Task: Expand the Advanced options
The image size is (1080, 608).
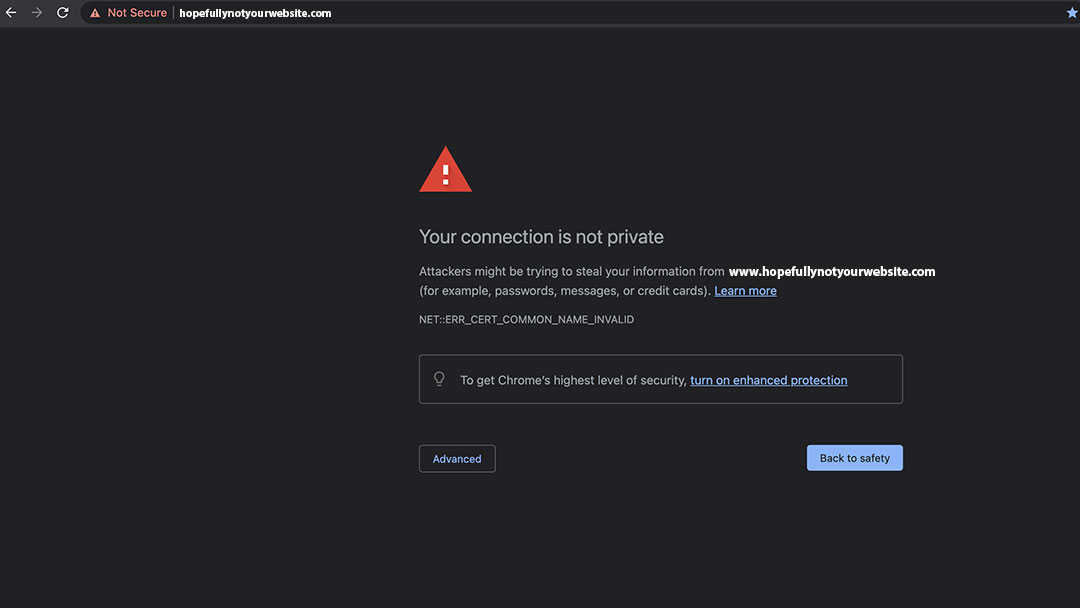Action: [457, 459]
